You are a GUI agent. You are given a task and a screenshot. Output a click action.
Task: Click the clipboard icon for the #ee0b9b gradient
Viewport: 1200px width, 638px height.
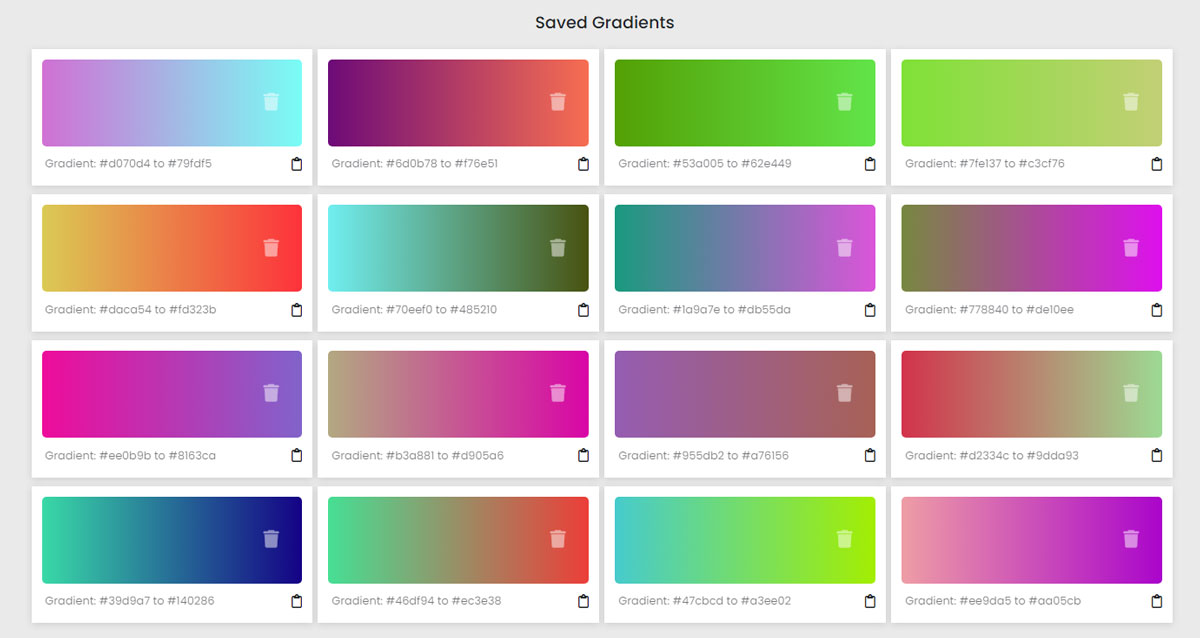pos(296,455)
